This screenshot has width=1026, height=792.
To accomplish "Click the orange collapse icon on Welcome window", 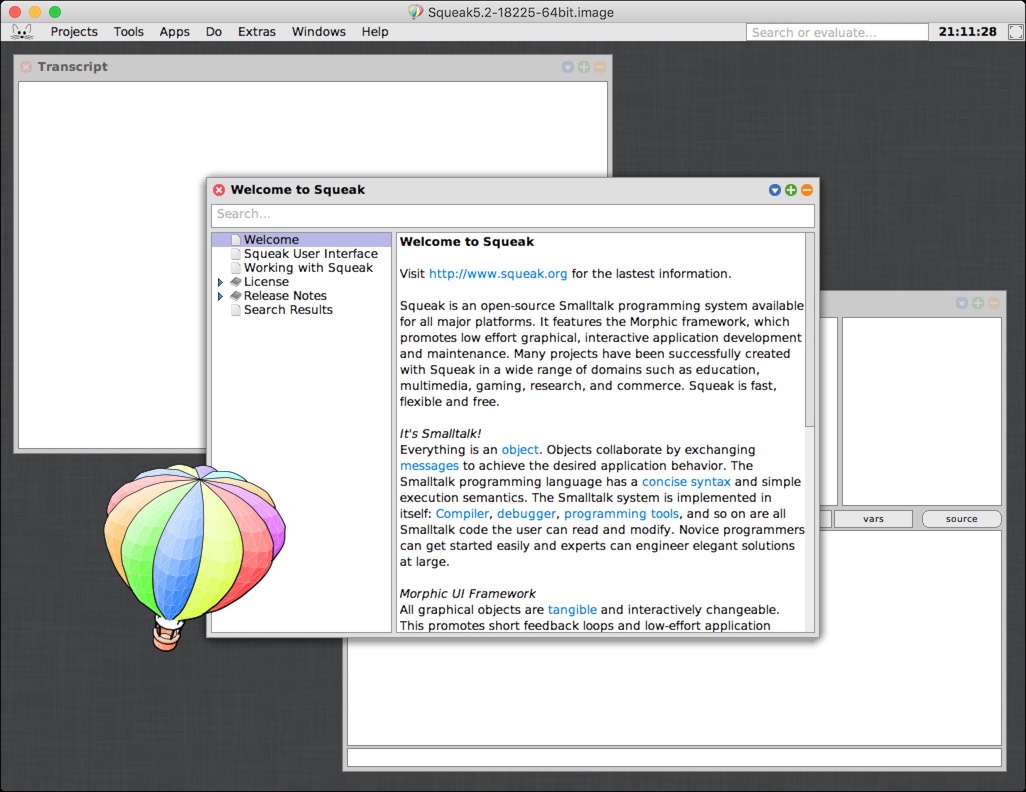I will [x=806, y=190].
